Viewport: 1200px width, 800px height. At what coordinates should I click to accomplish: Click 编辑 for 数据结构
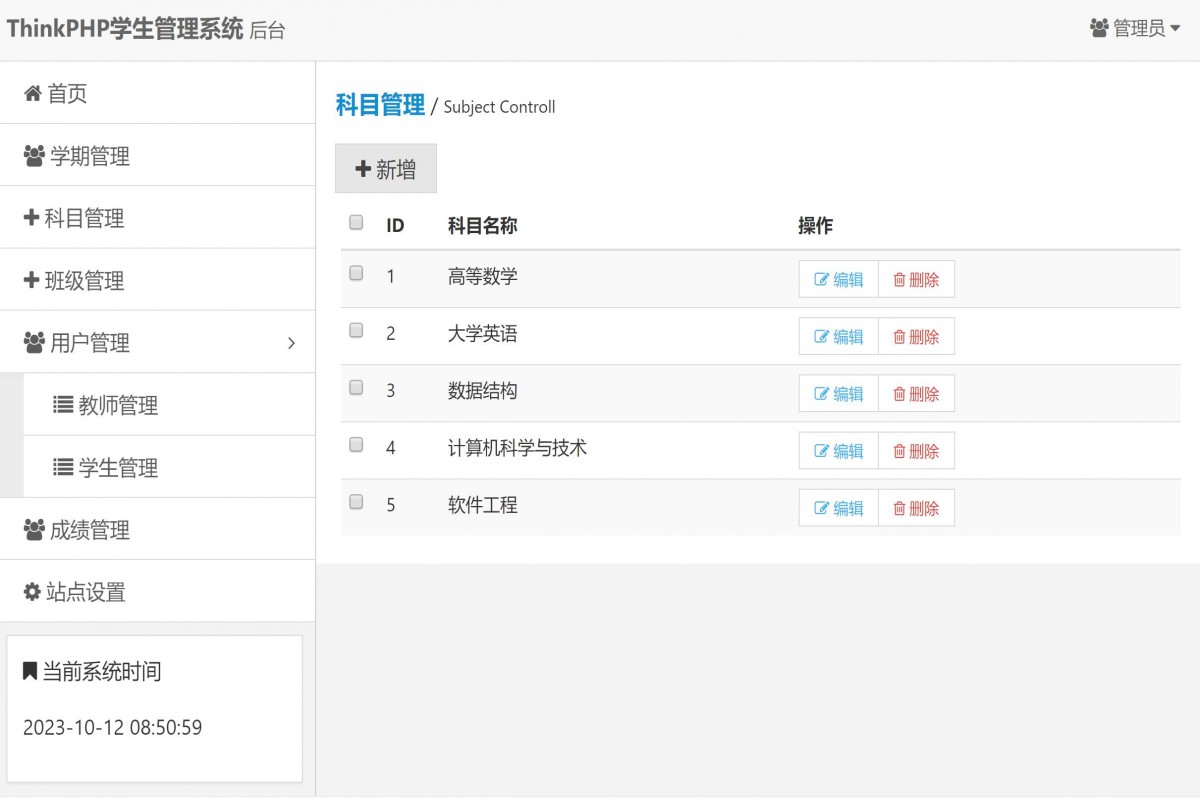tap(838, 393)
